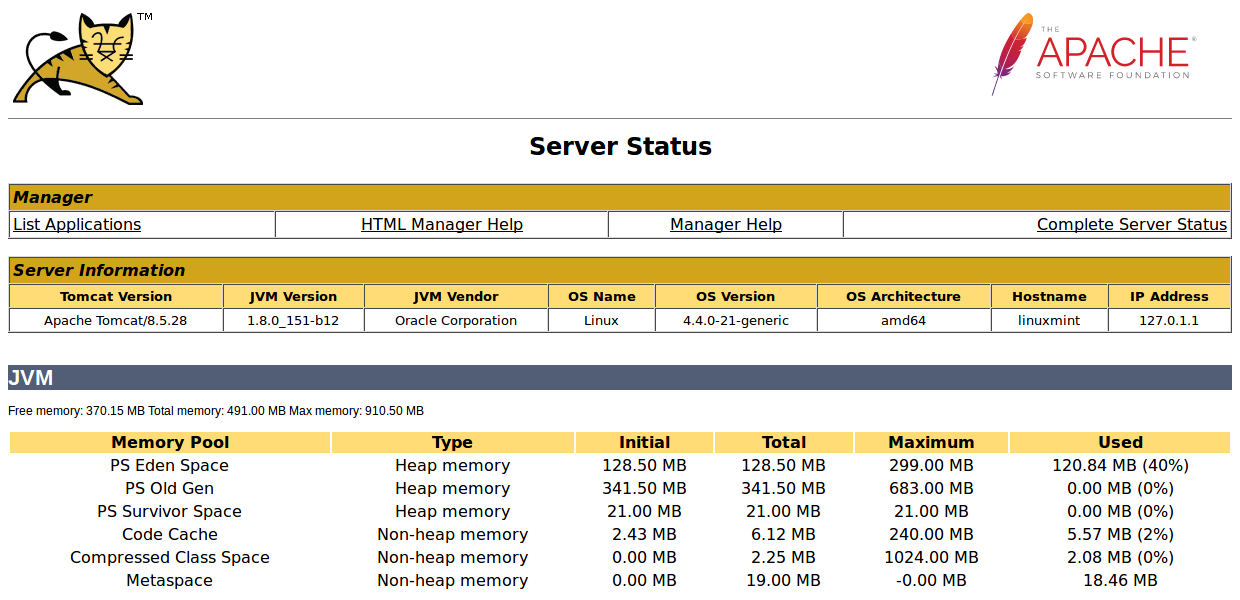Click the 1024.00 MB maximum value
Screen dimensions: 1240x600
point(931,558)
